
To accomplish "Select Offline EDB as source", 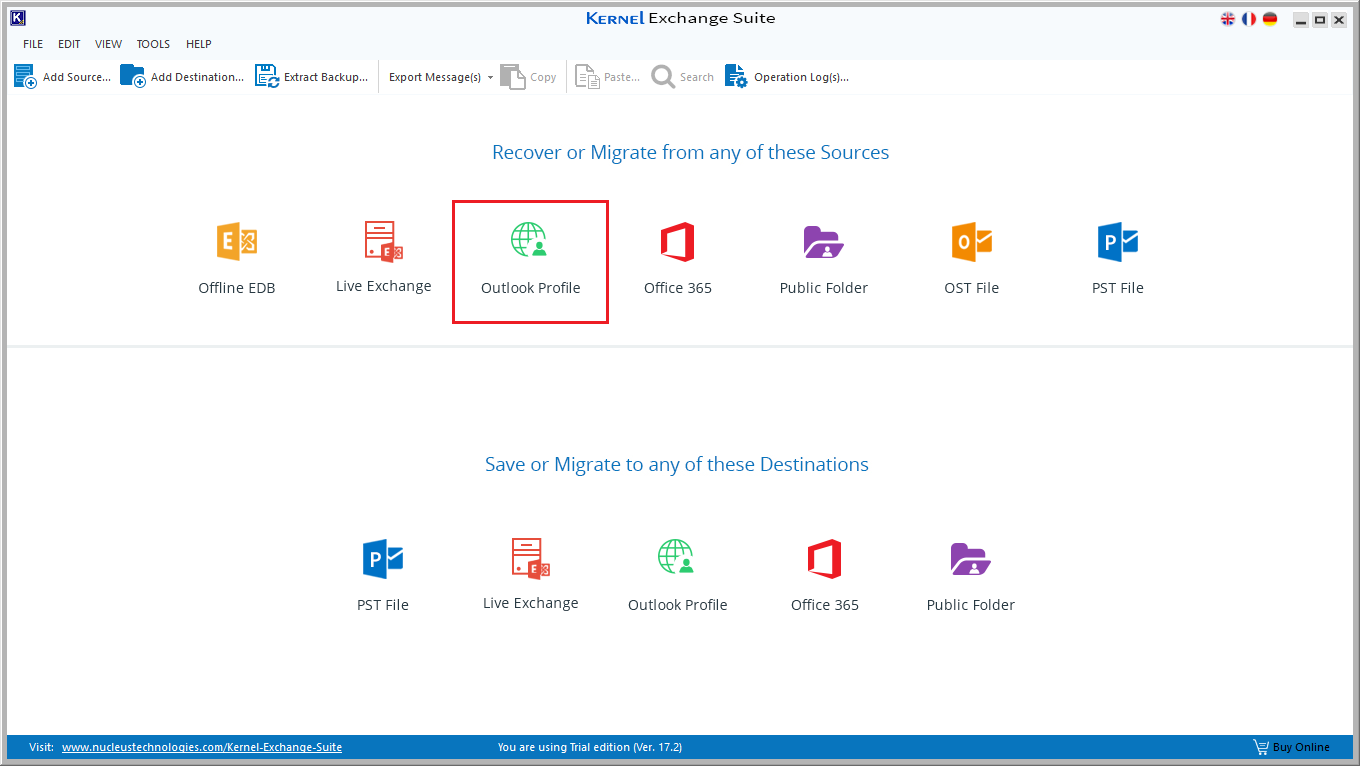I will click(237, 260).
